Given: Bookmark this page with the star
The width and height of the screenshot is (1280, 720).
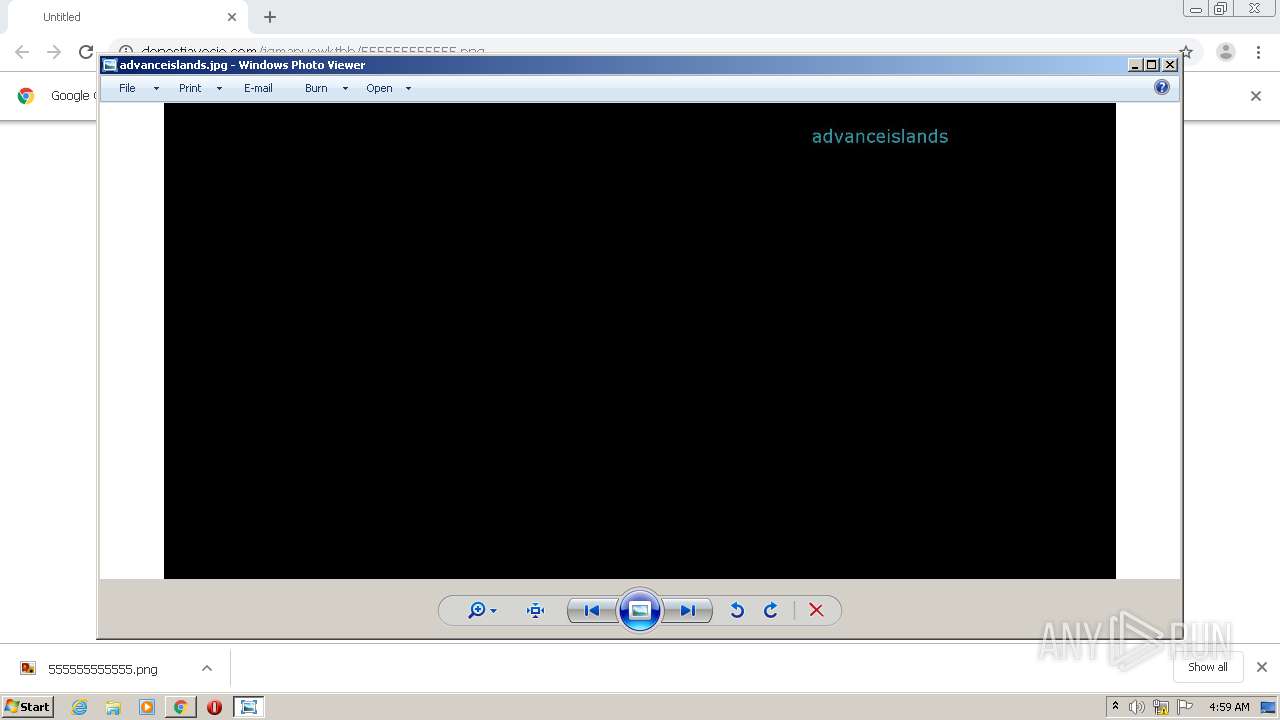Looking at the screenshot, I should click(x=1186, y=52).
